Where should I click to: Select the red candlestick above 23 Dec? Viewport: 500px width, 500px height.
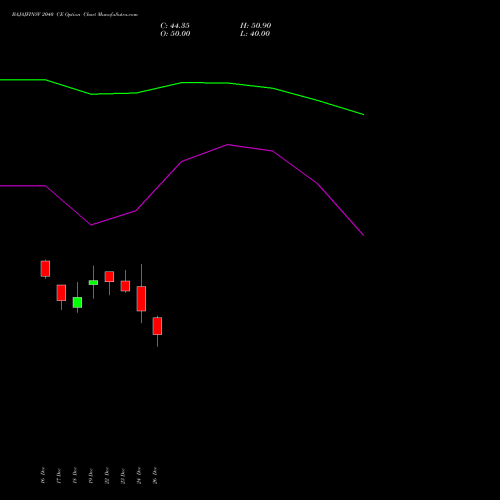[125, 286]
